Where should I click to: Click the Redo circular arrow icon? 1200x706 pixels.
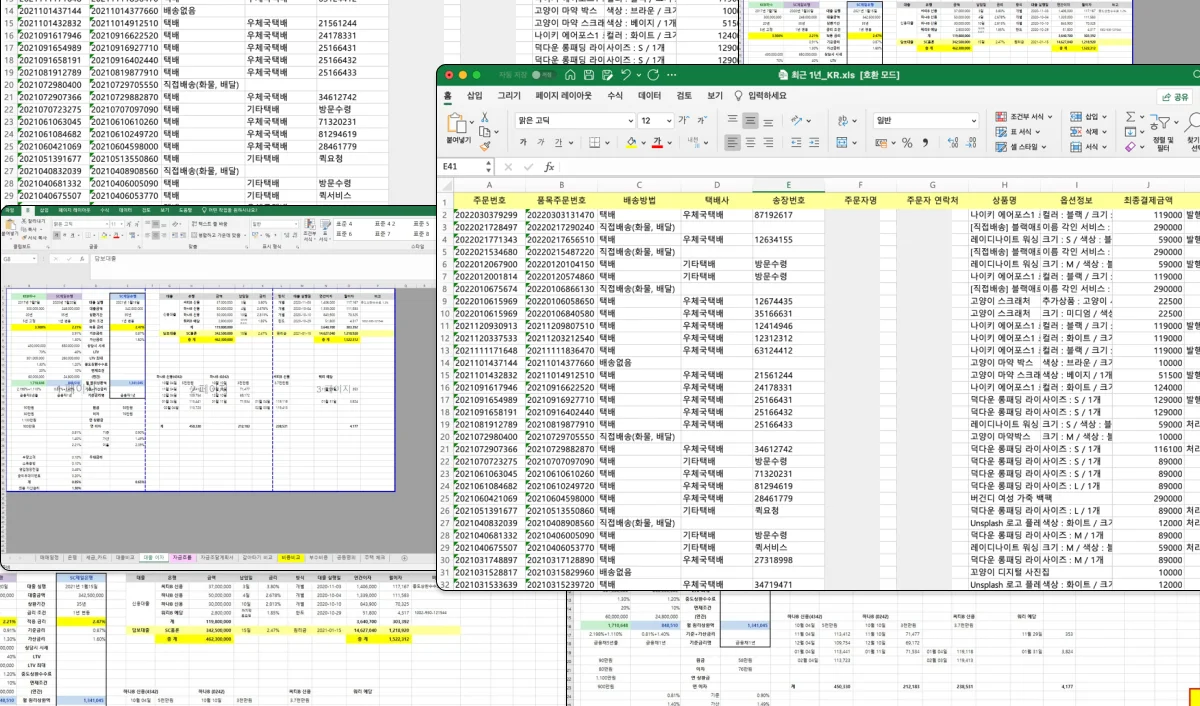tap(652, 75)
